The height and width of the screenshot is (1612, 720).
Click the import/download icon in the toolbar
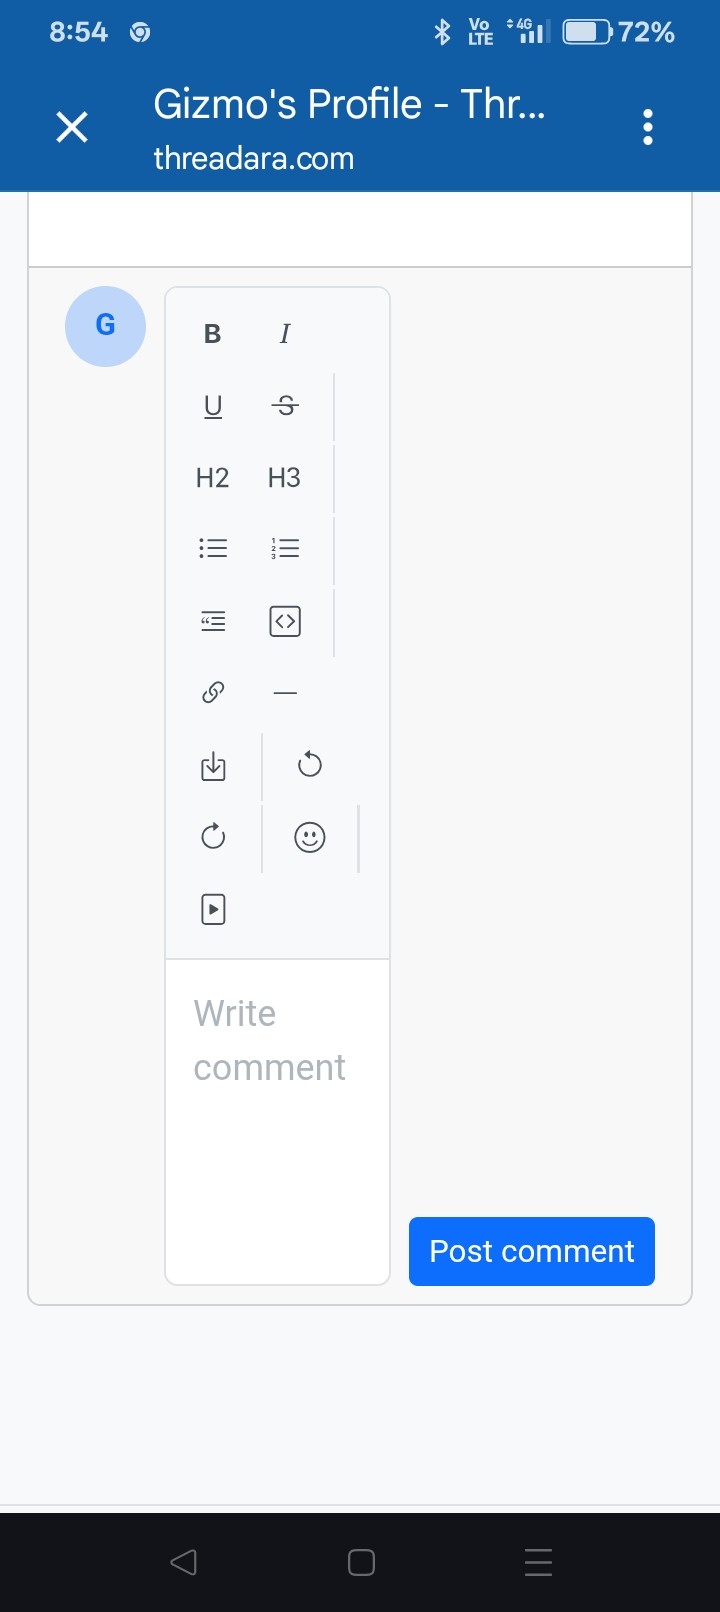[213, 767]
